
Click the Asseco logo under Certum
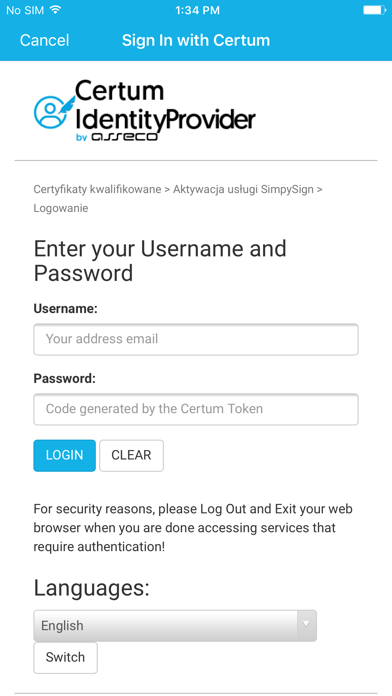click(x=117, y=137)
